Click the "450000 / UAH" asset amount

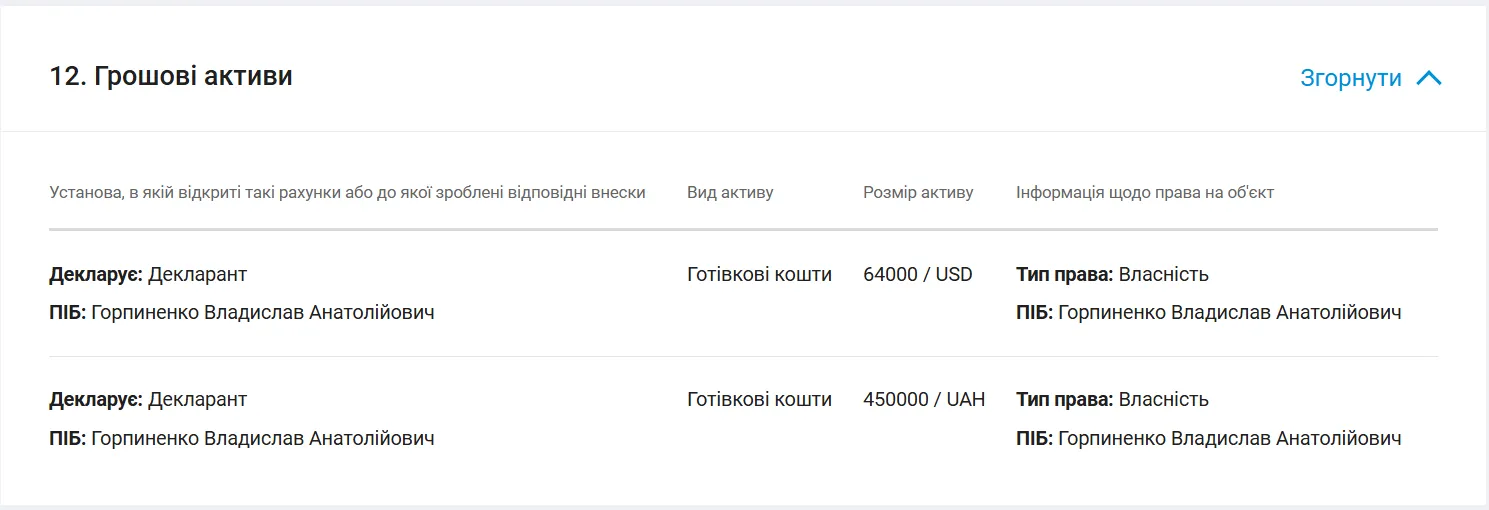tap(923, 399)
